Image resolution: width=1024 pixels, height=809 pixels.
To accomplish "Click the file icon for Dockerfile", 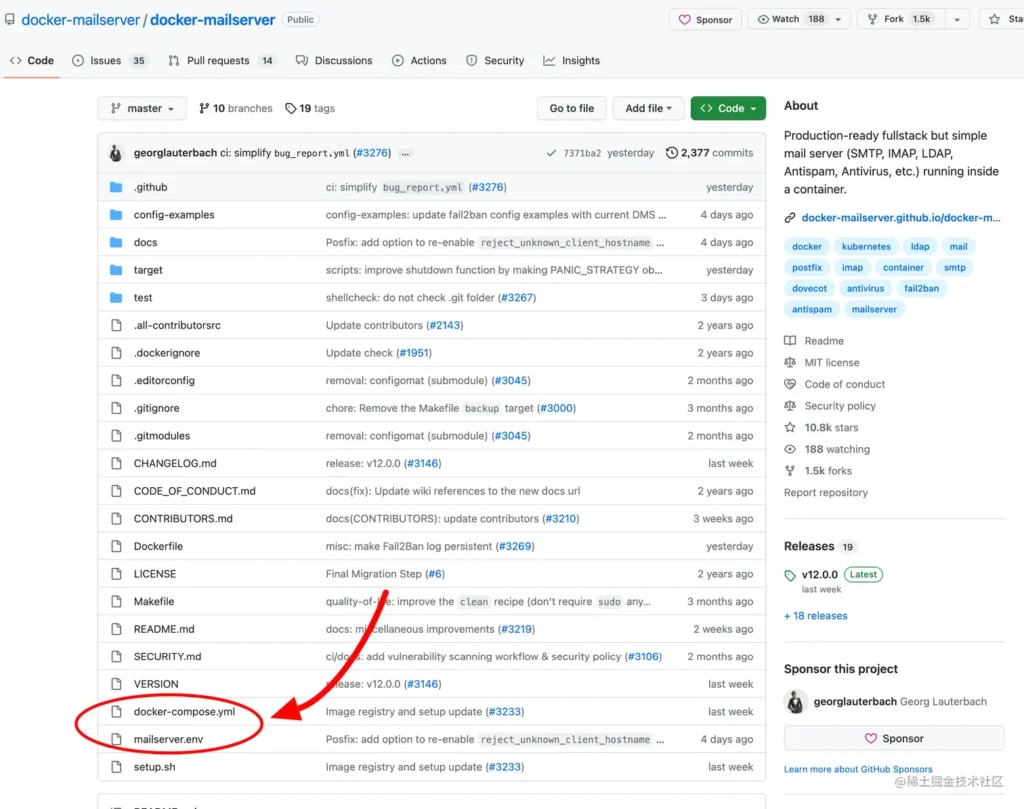I will click(x=116, y=547).
